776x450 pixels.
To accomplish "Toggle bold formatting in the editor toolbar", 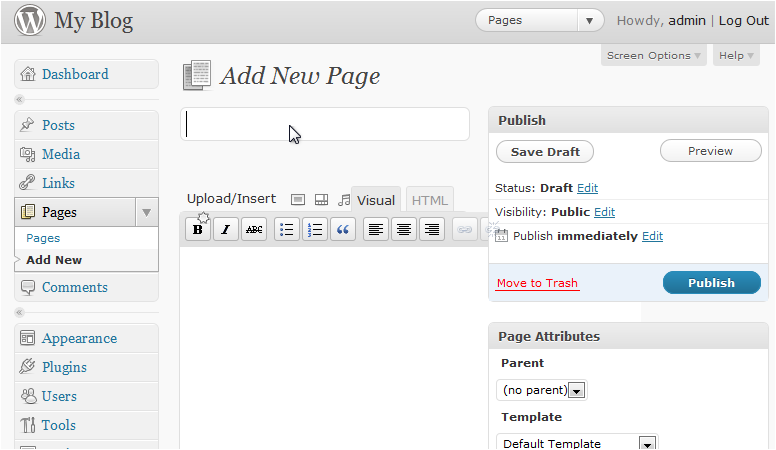I will click(198, 229).
